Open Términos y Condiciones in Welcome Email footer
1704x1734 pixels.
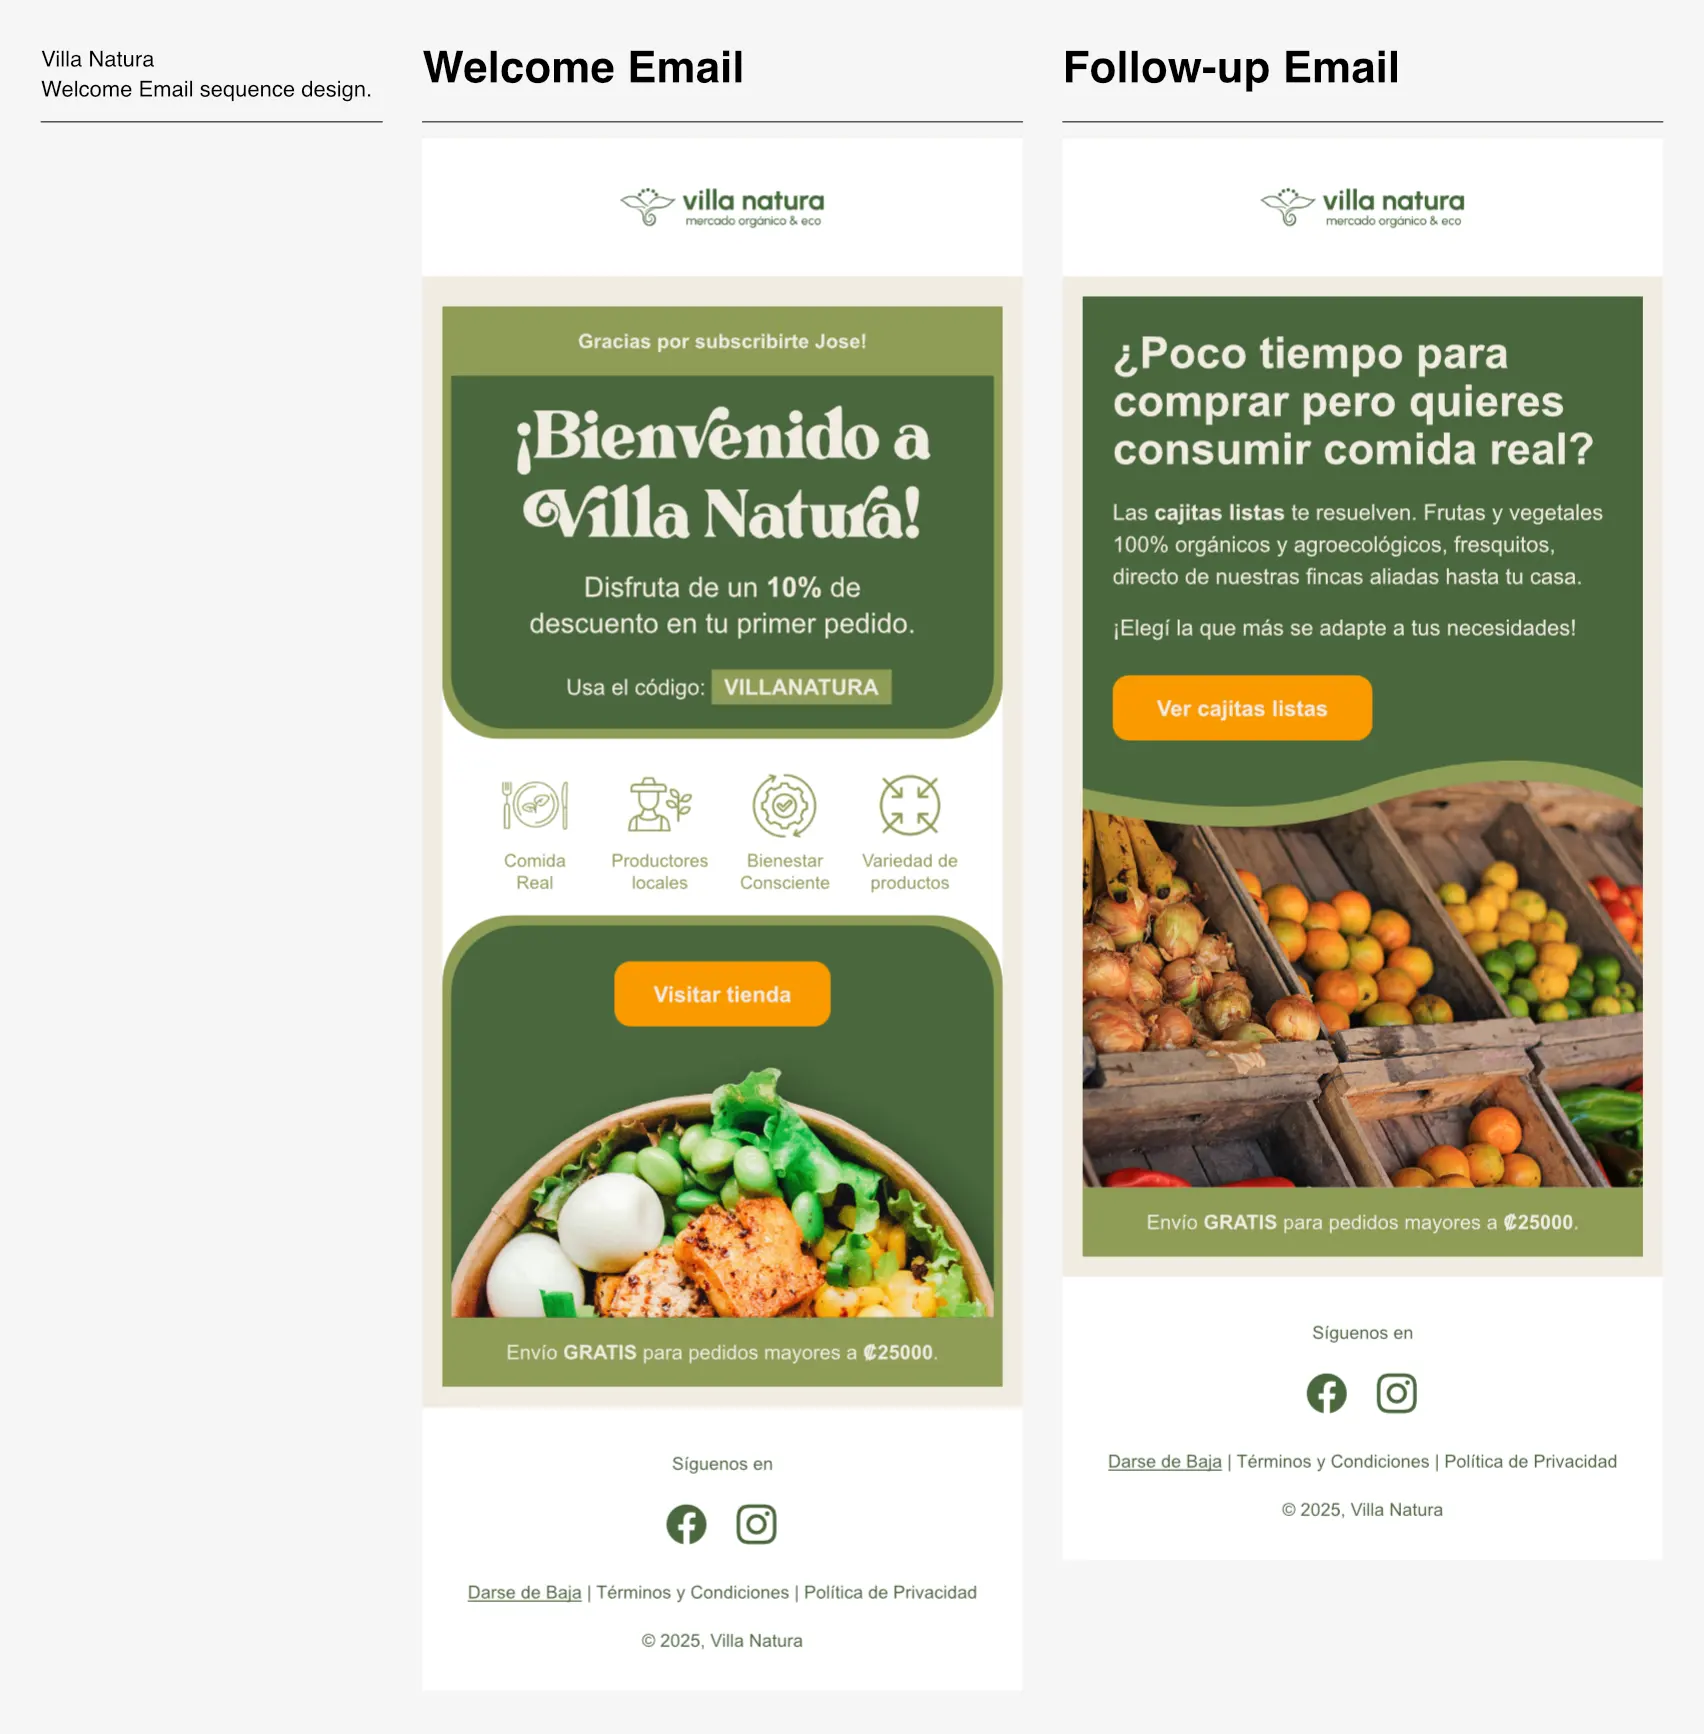tap(692, 1592)
